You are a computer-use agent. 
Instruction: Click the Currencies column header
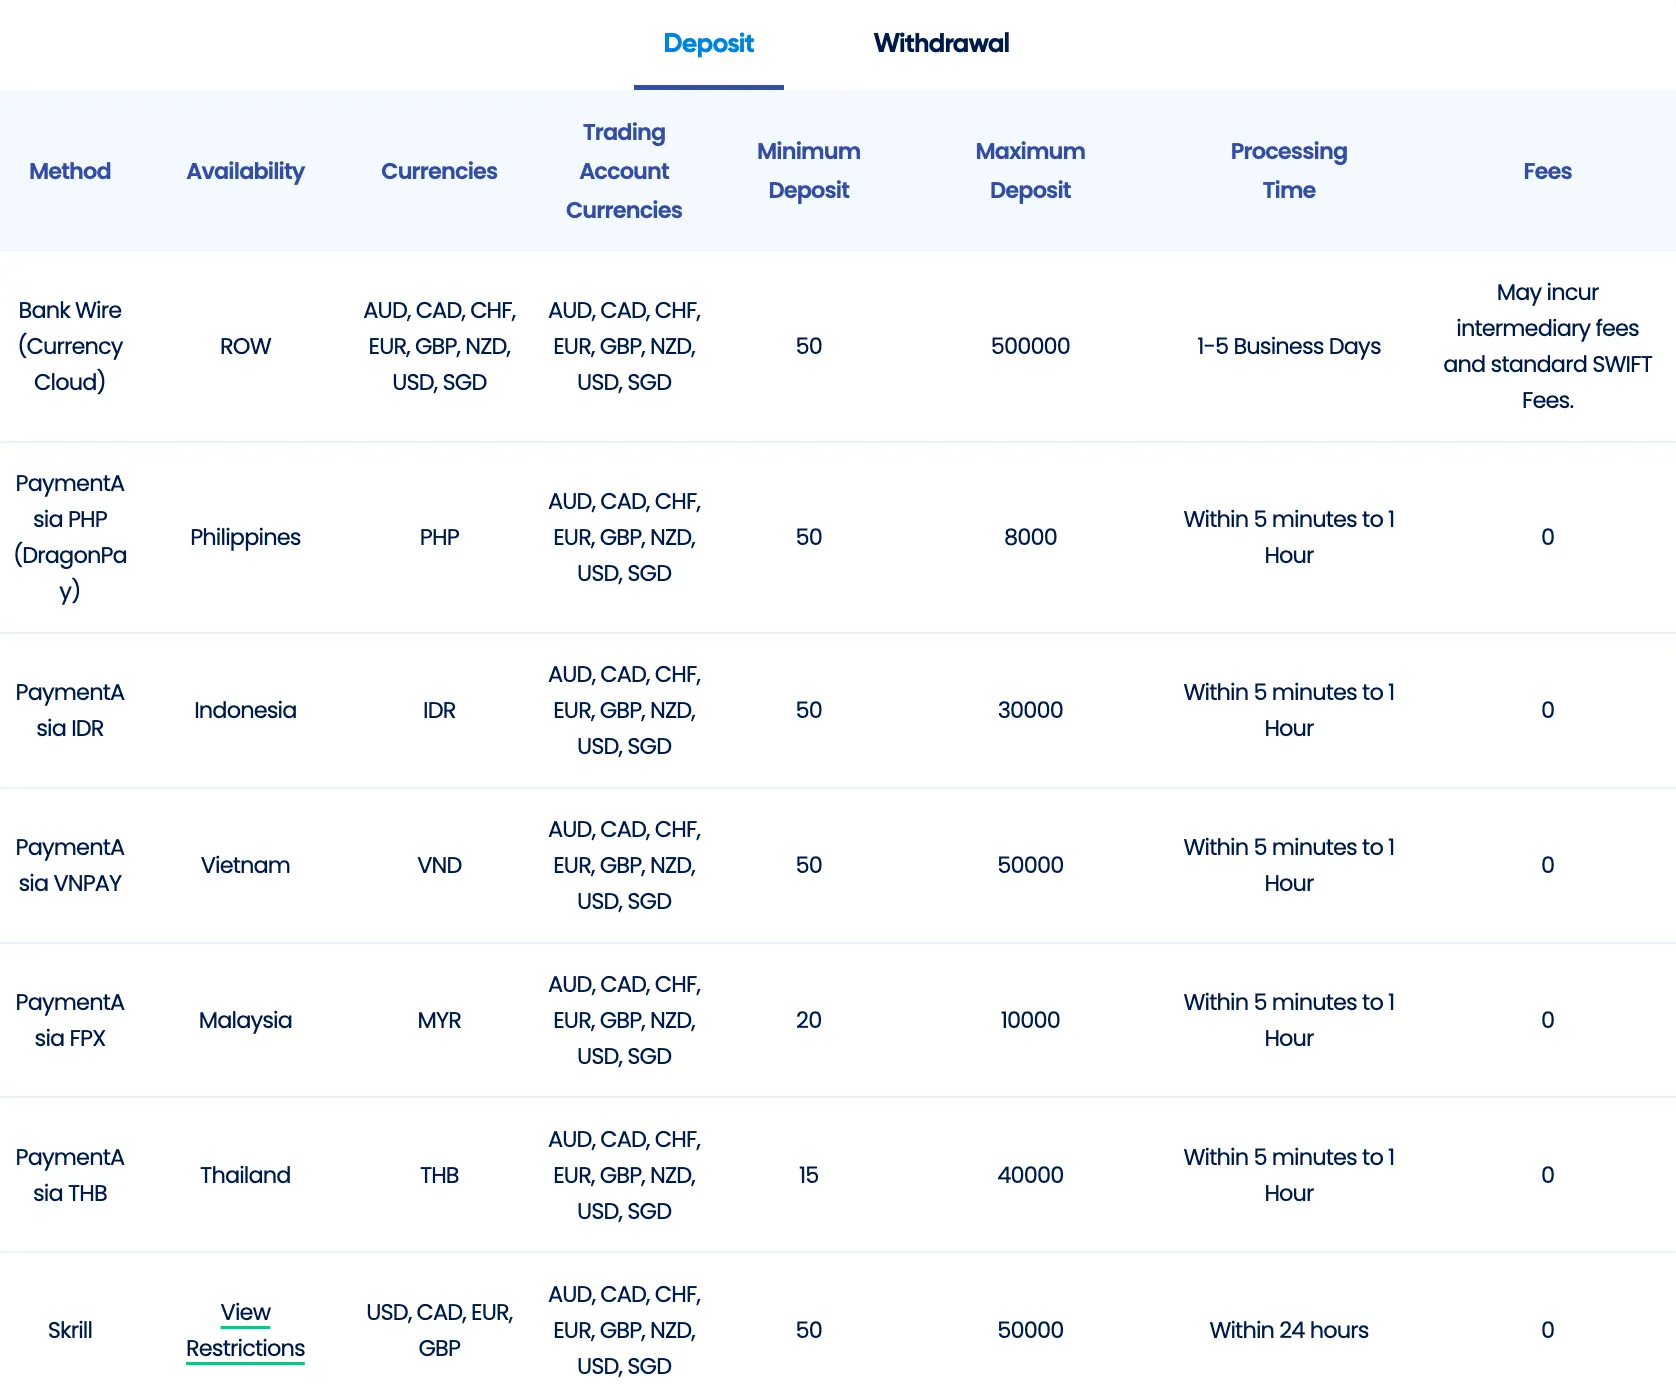coord(439,171)
